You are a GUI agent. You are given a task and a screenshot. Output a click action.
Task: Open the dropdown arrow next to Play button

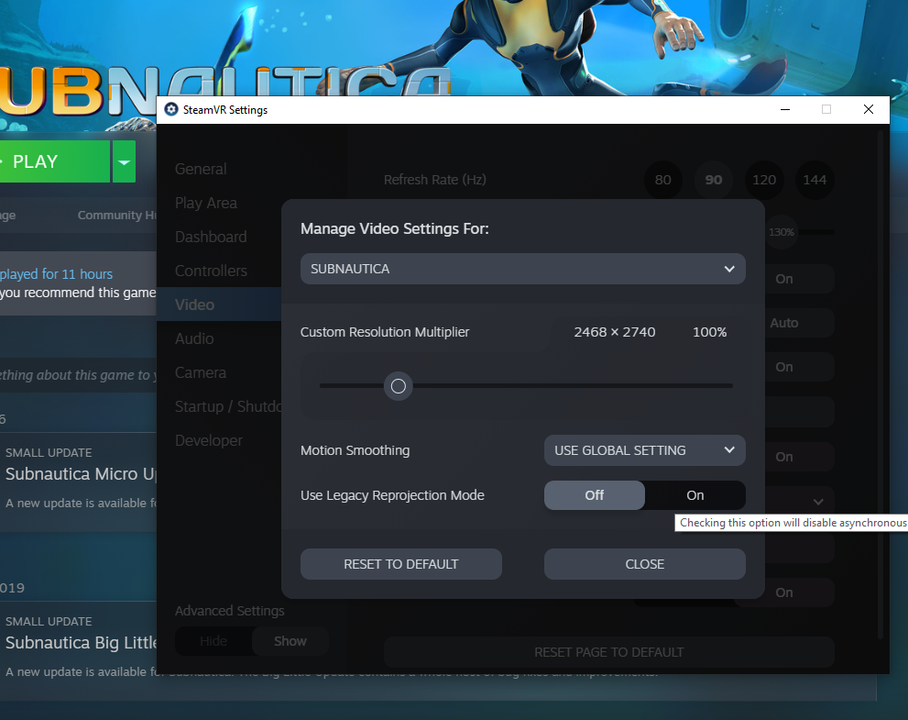124,162
